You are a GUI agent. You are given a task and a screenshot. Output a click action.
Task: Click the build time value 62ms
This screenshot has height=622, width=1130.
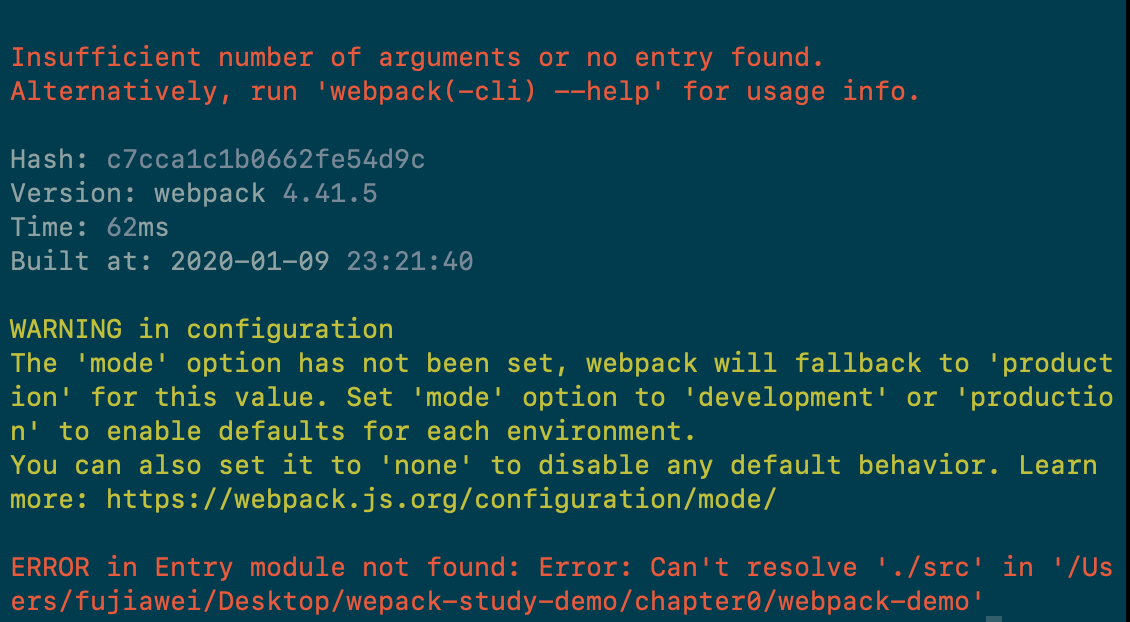138,227
